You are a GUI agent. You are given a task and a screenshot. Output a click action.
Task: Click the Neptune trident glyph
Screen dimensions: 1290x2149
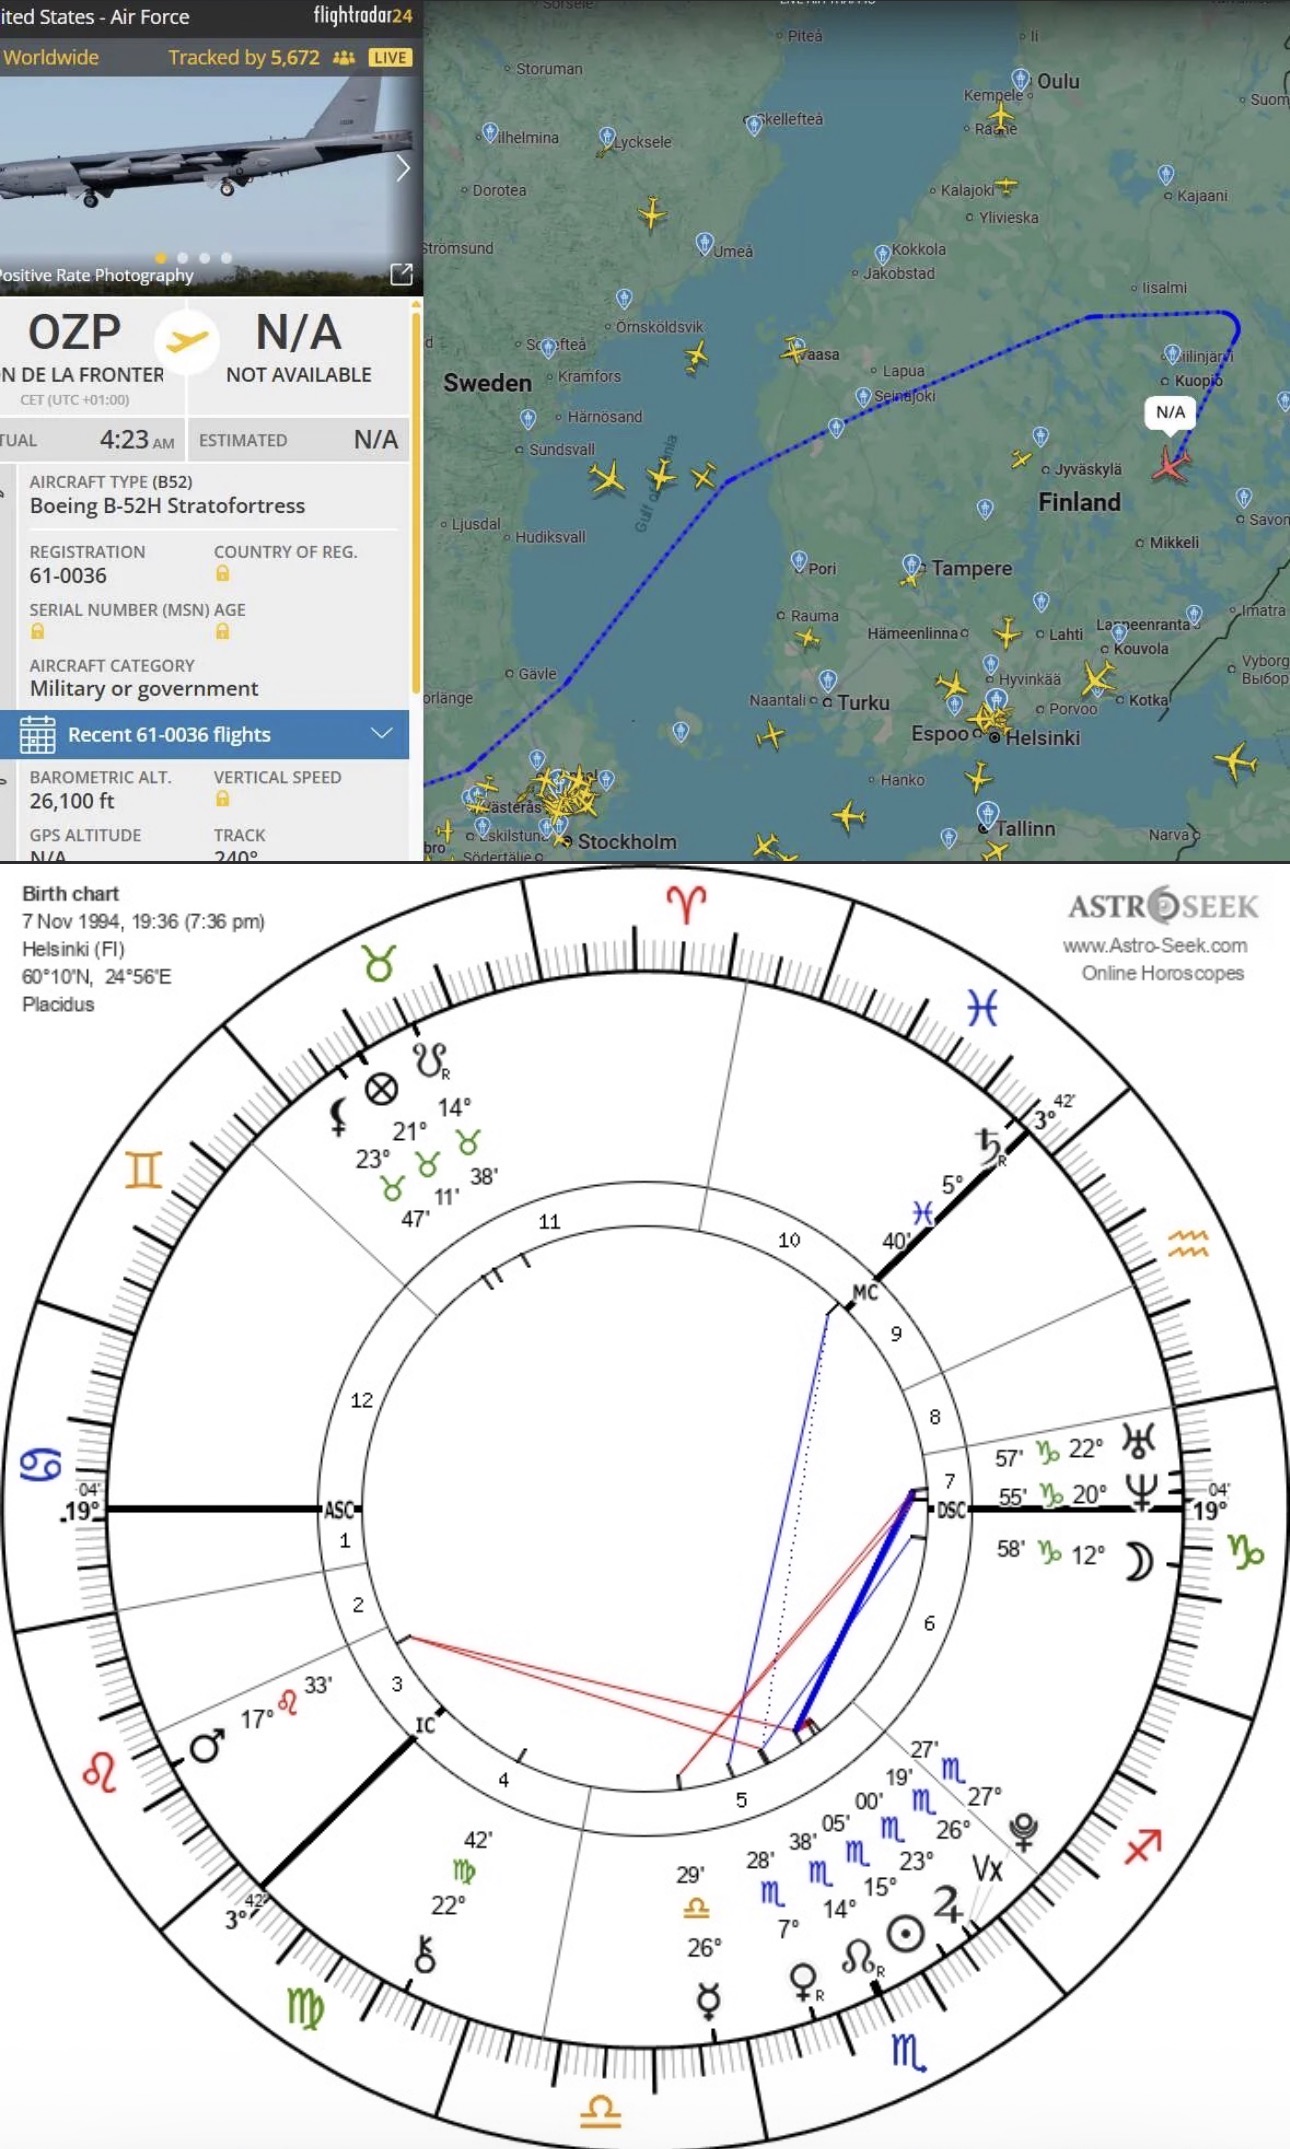(x=1141, y=1492)
